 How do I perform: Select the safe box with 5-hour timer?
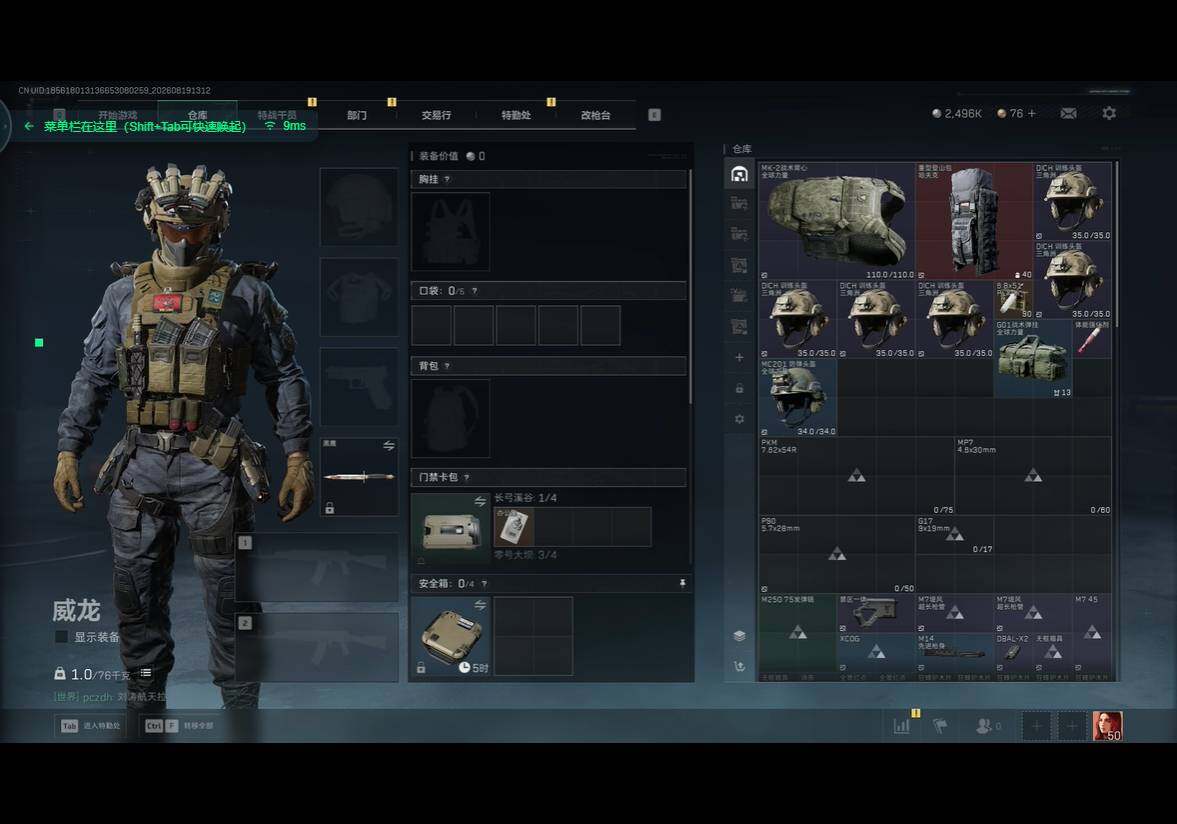pos(450,636)
